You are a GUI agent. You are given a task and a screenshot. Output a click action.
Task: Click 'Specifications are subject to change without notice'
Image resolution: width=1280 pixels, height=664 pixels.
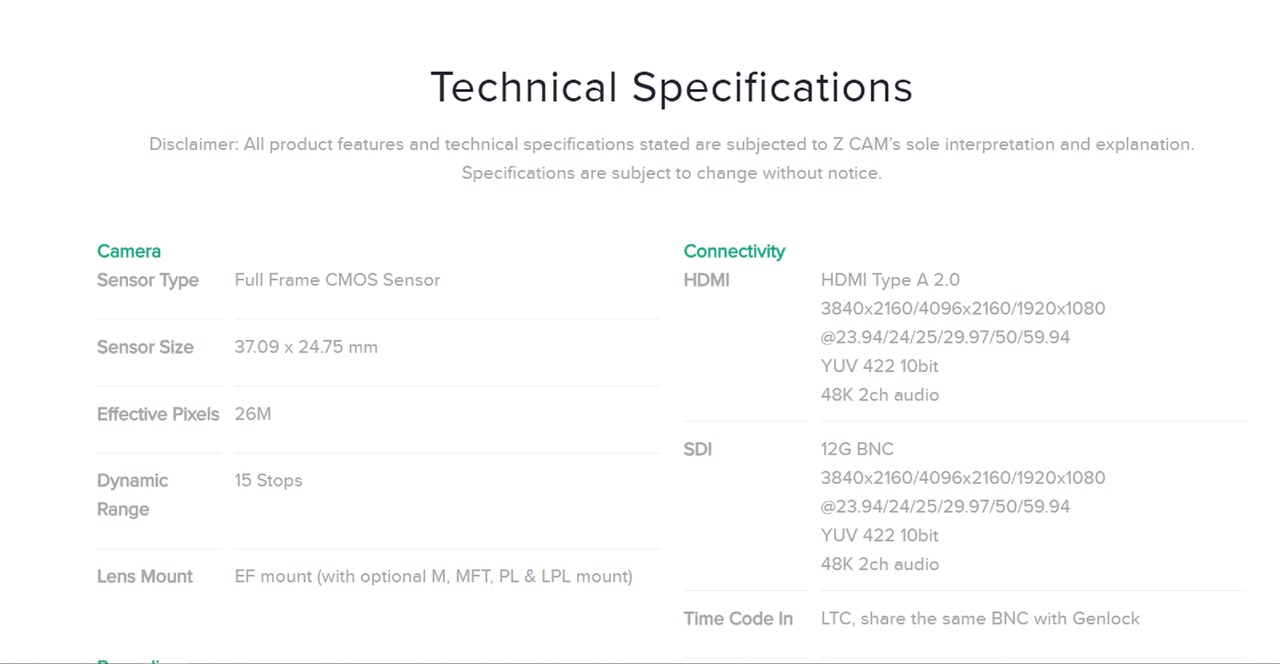[x=671, y=173]
